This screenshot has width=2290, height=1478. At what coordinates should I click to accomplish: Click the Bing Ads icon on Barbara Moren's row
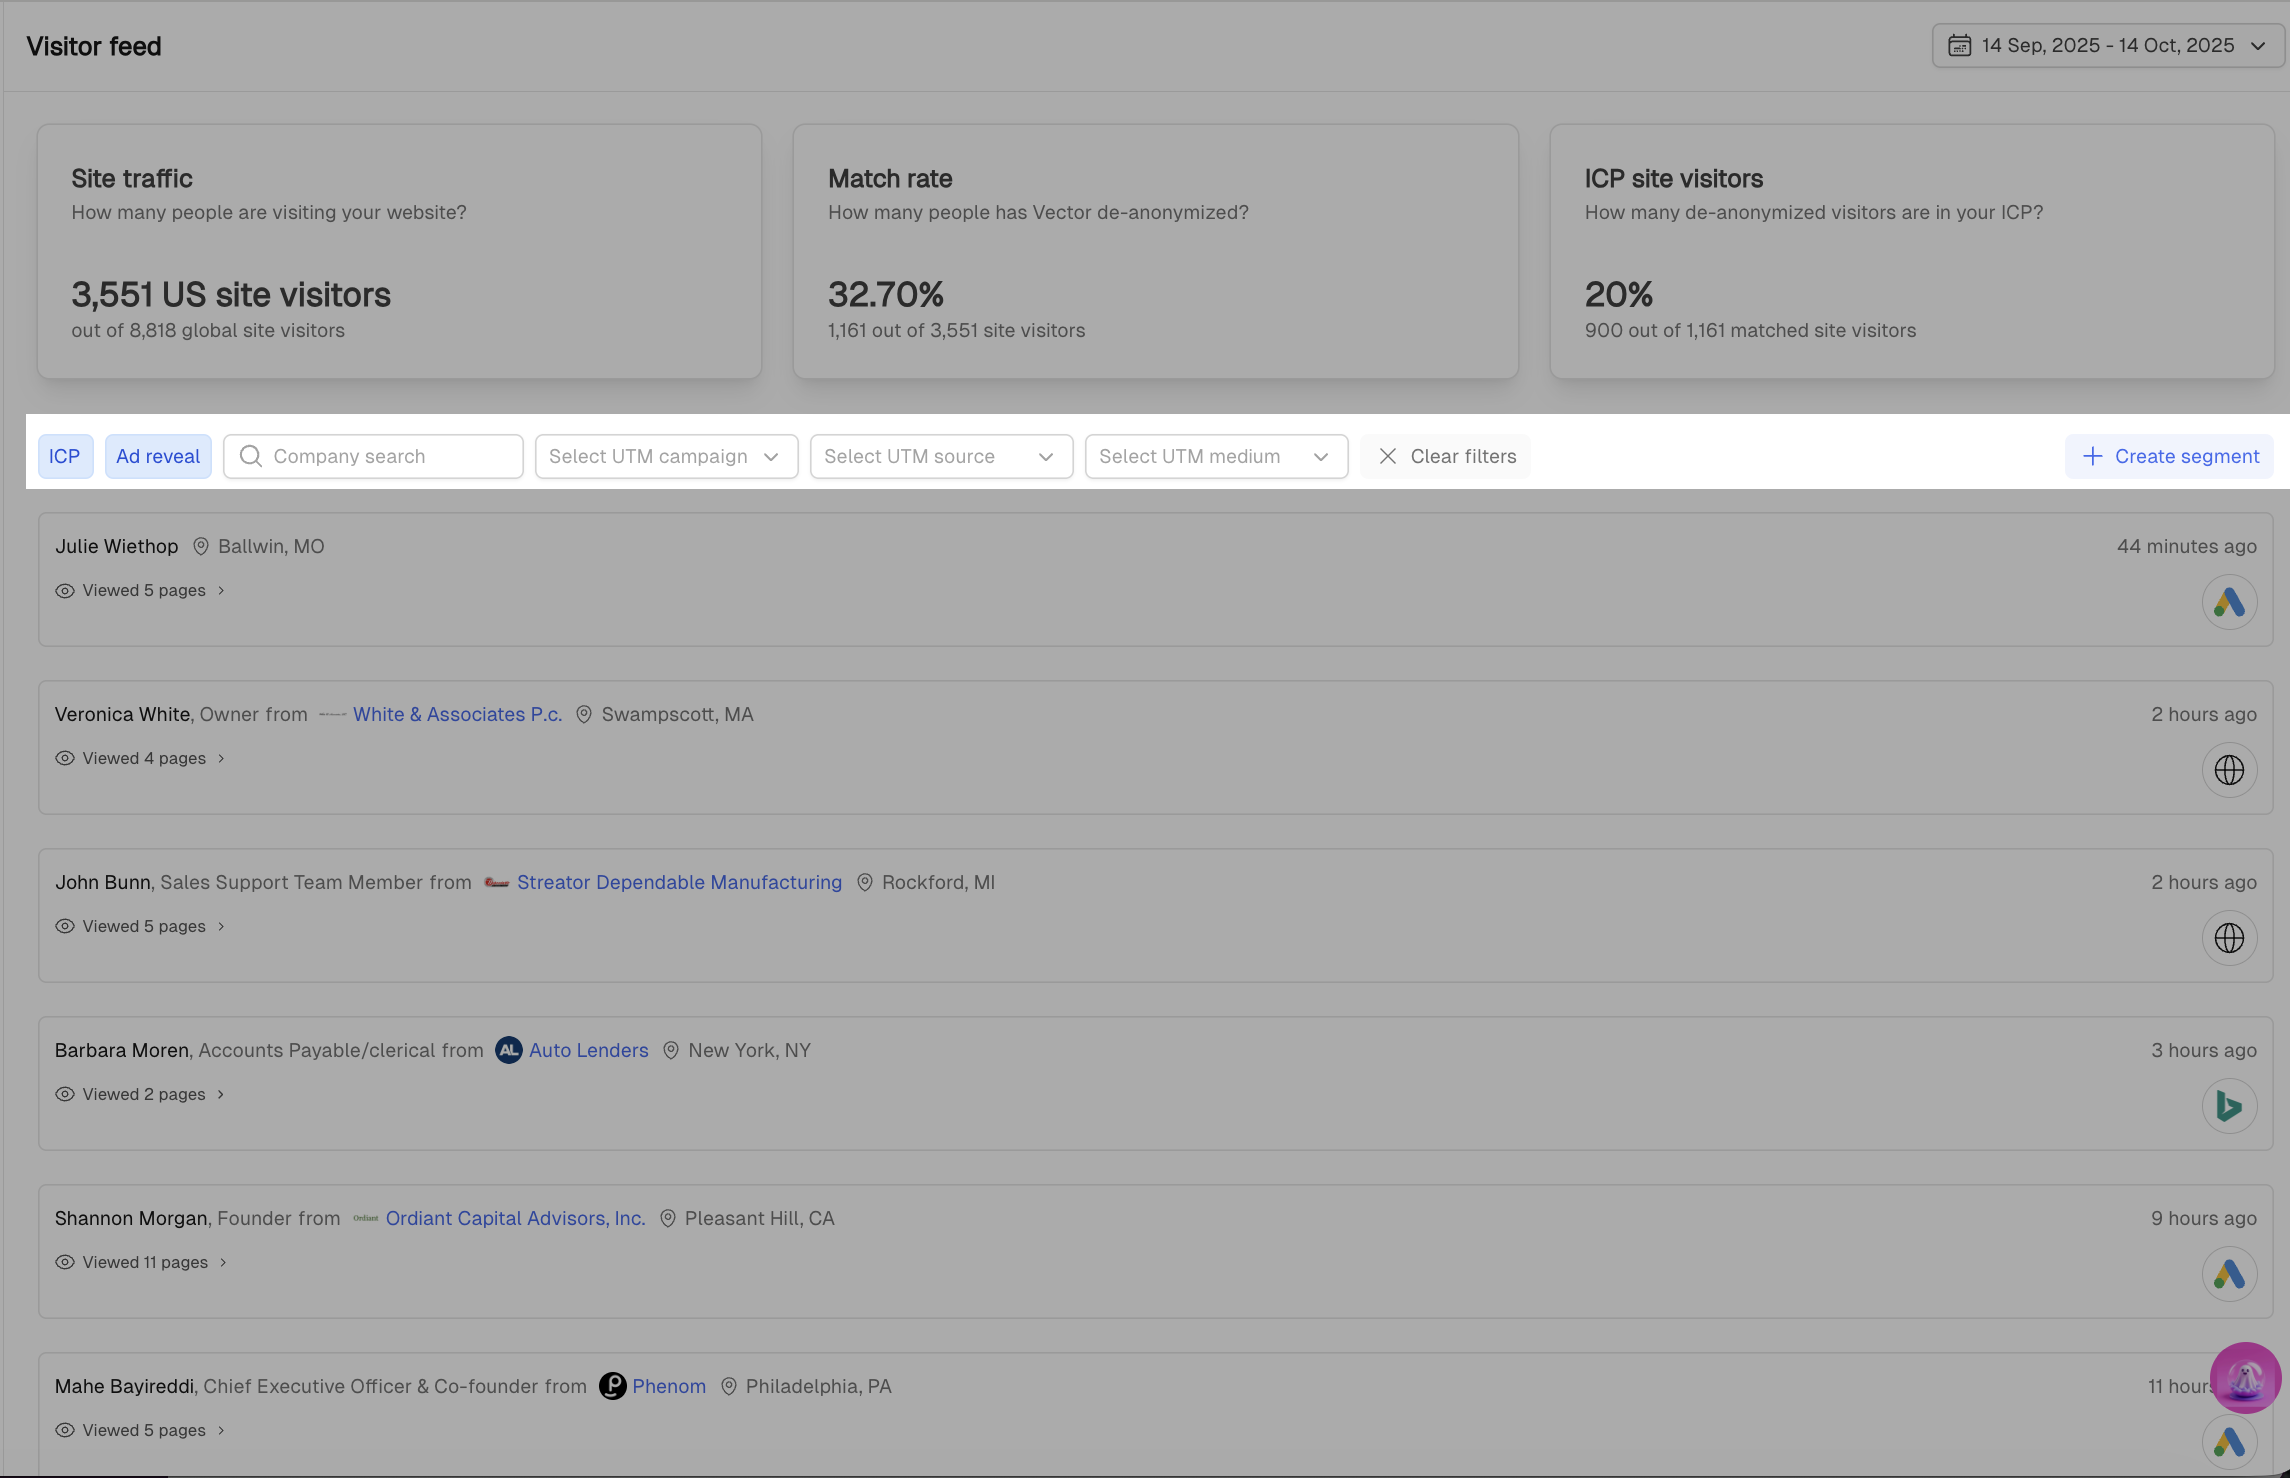(x=2229, y=1105)
